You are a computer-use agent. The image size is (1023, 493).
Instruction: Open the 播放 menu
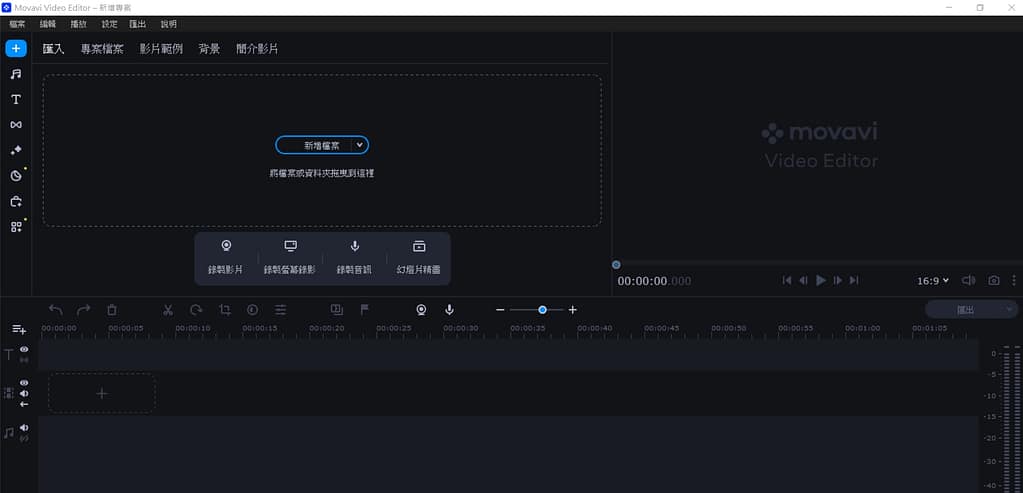pyautogui.click(x=78, y=24)
